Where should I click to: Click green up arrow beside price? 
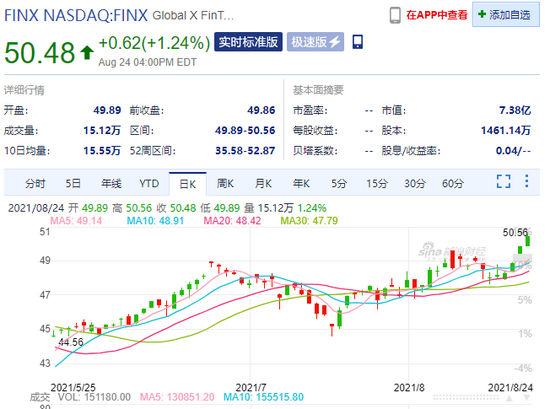[87, 53]
